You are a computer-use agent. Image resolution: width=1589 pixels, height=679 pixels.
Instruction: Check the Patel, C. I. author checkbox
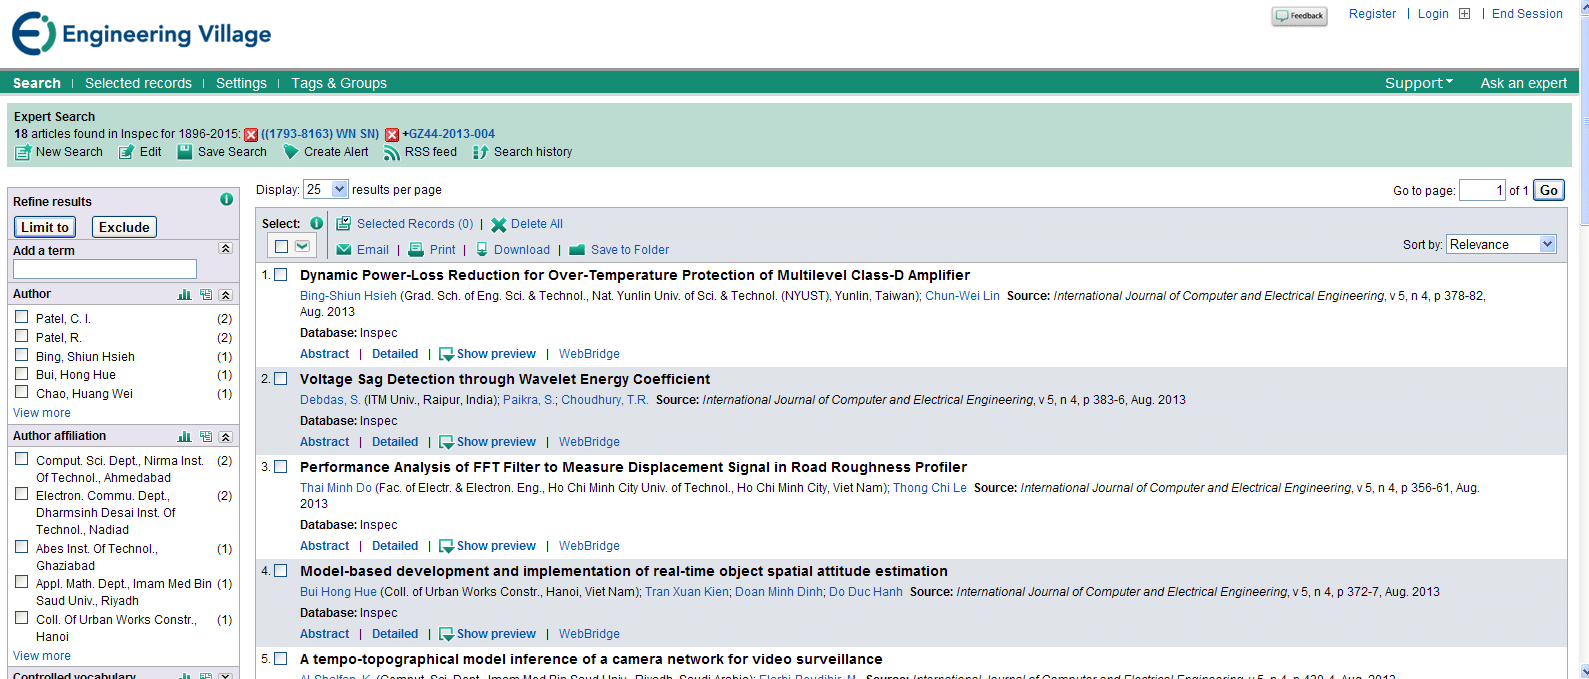click(x=21, y=317)
